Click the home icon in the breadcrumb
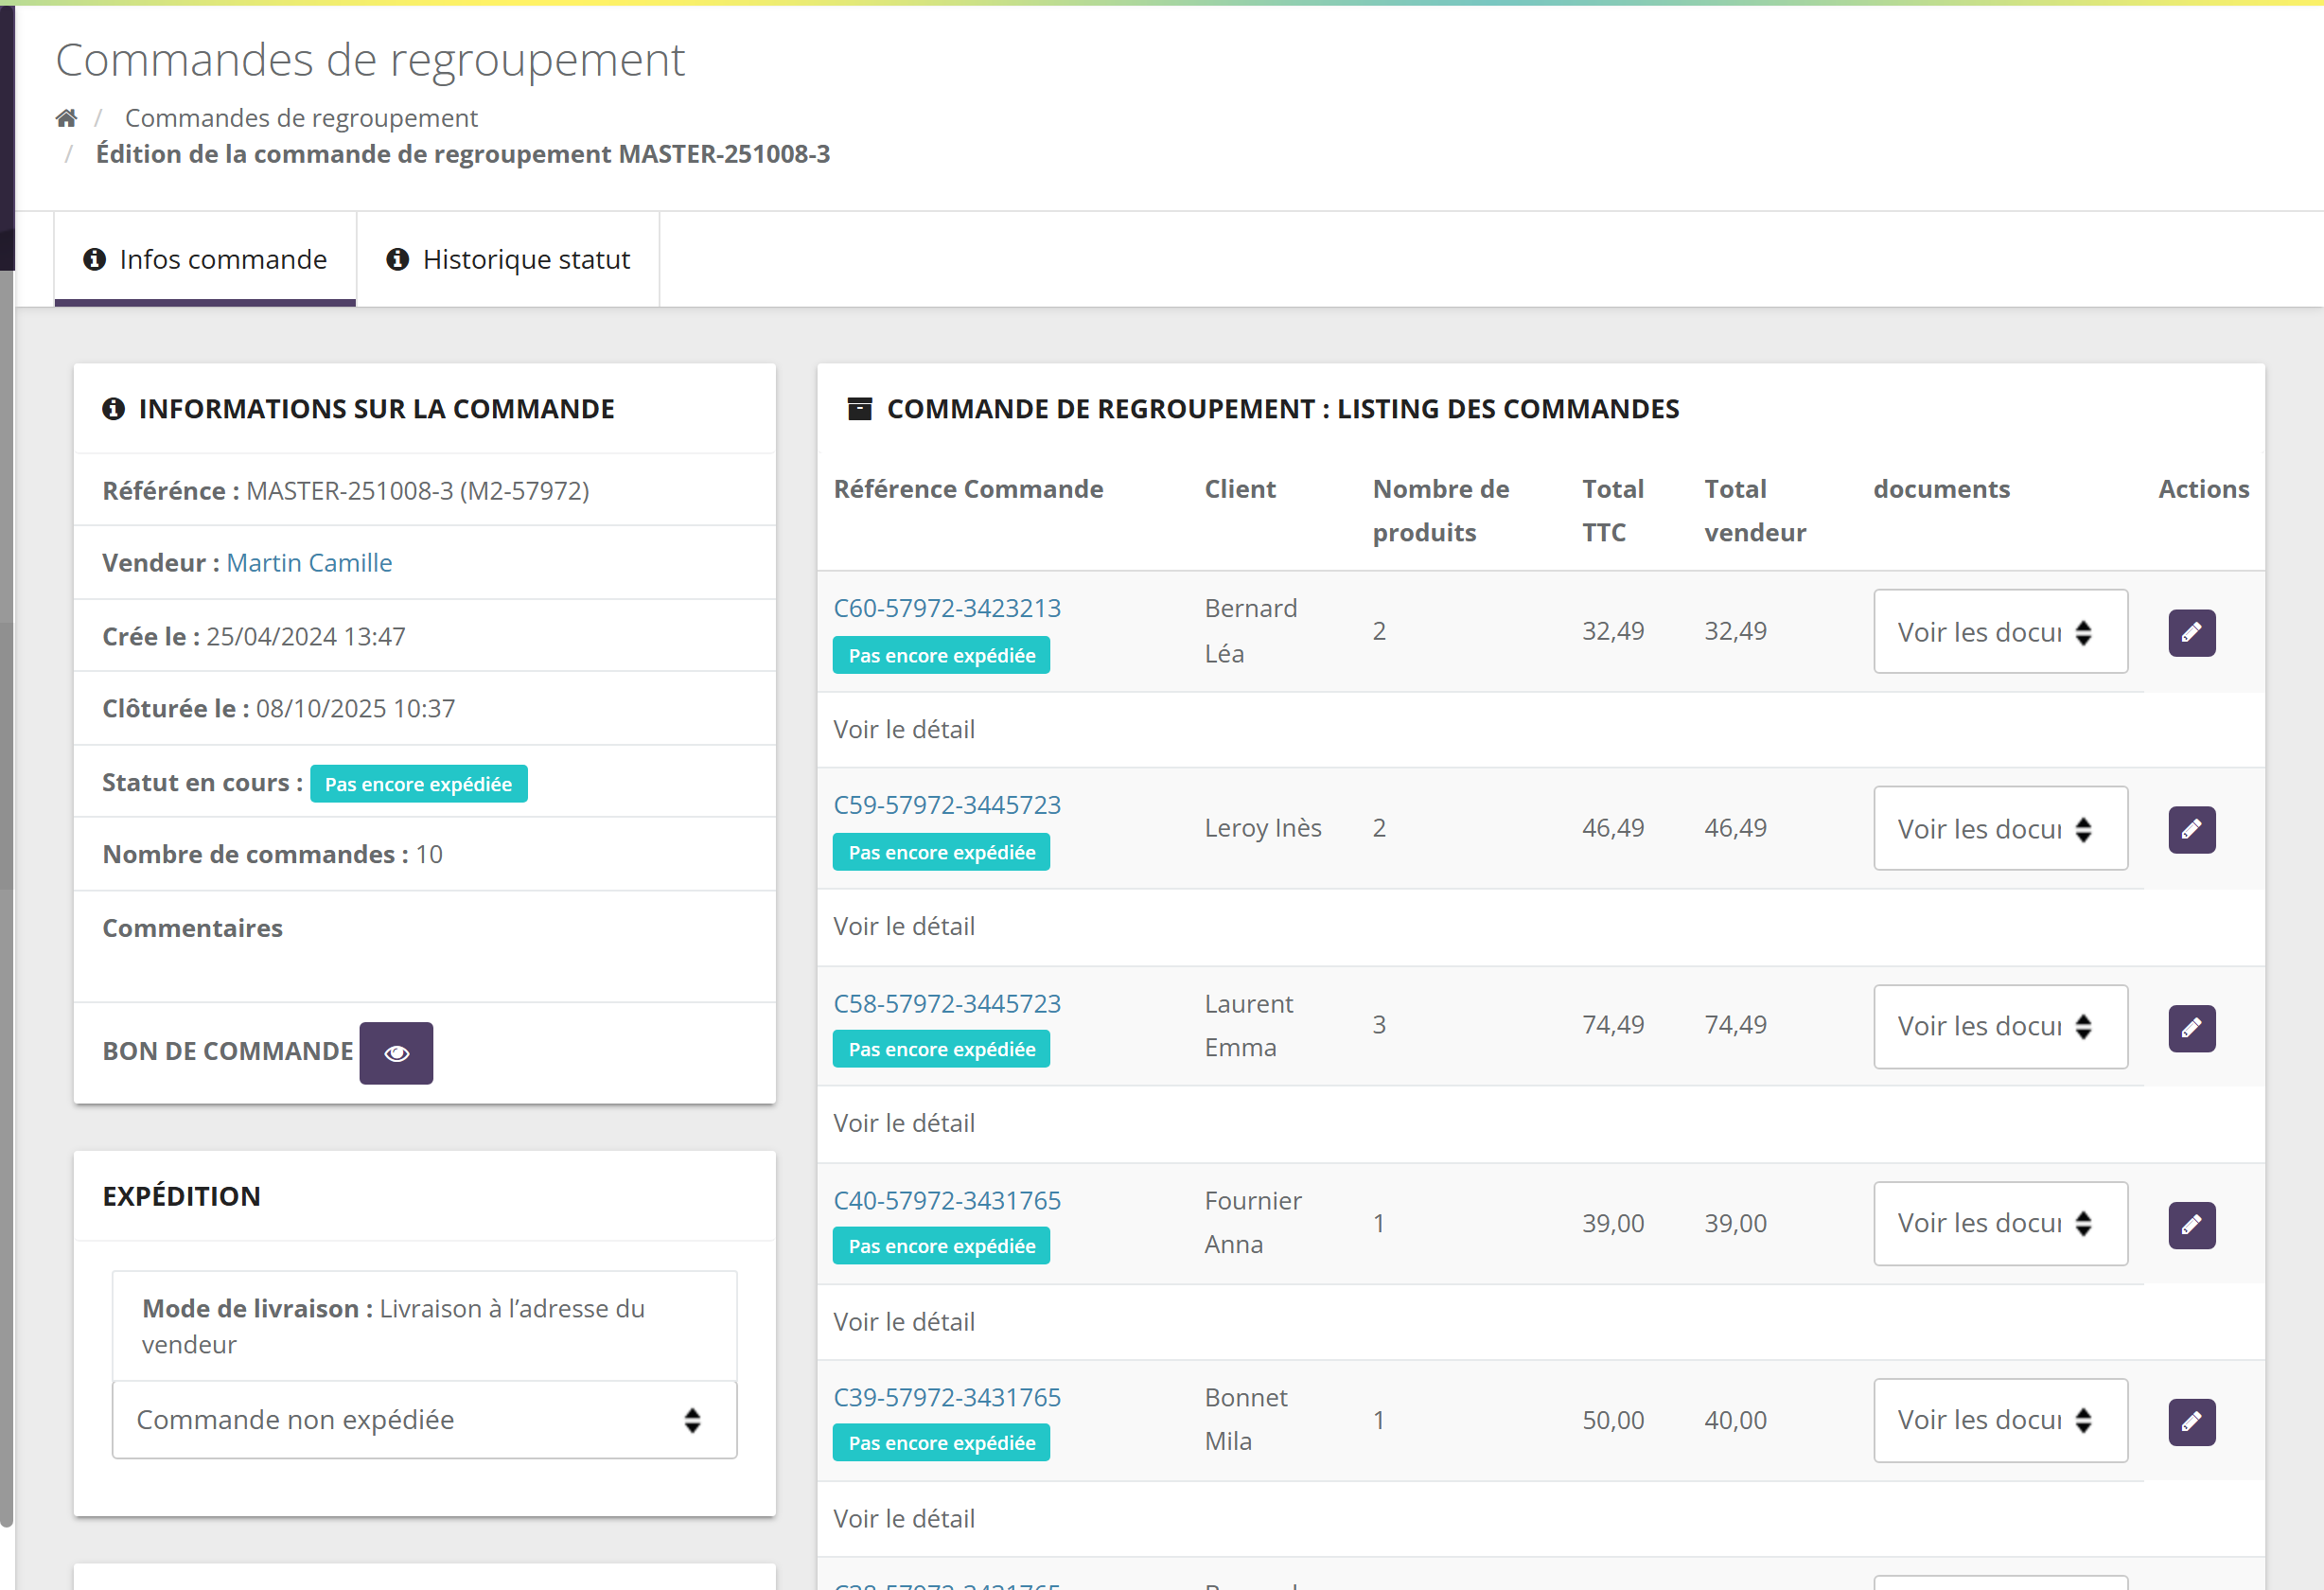Screen dimensions: 2324x1590 pos(66,118)
